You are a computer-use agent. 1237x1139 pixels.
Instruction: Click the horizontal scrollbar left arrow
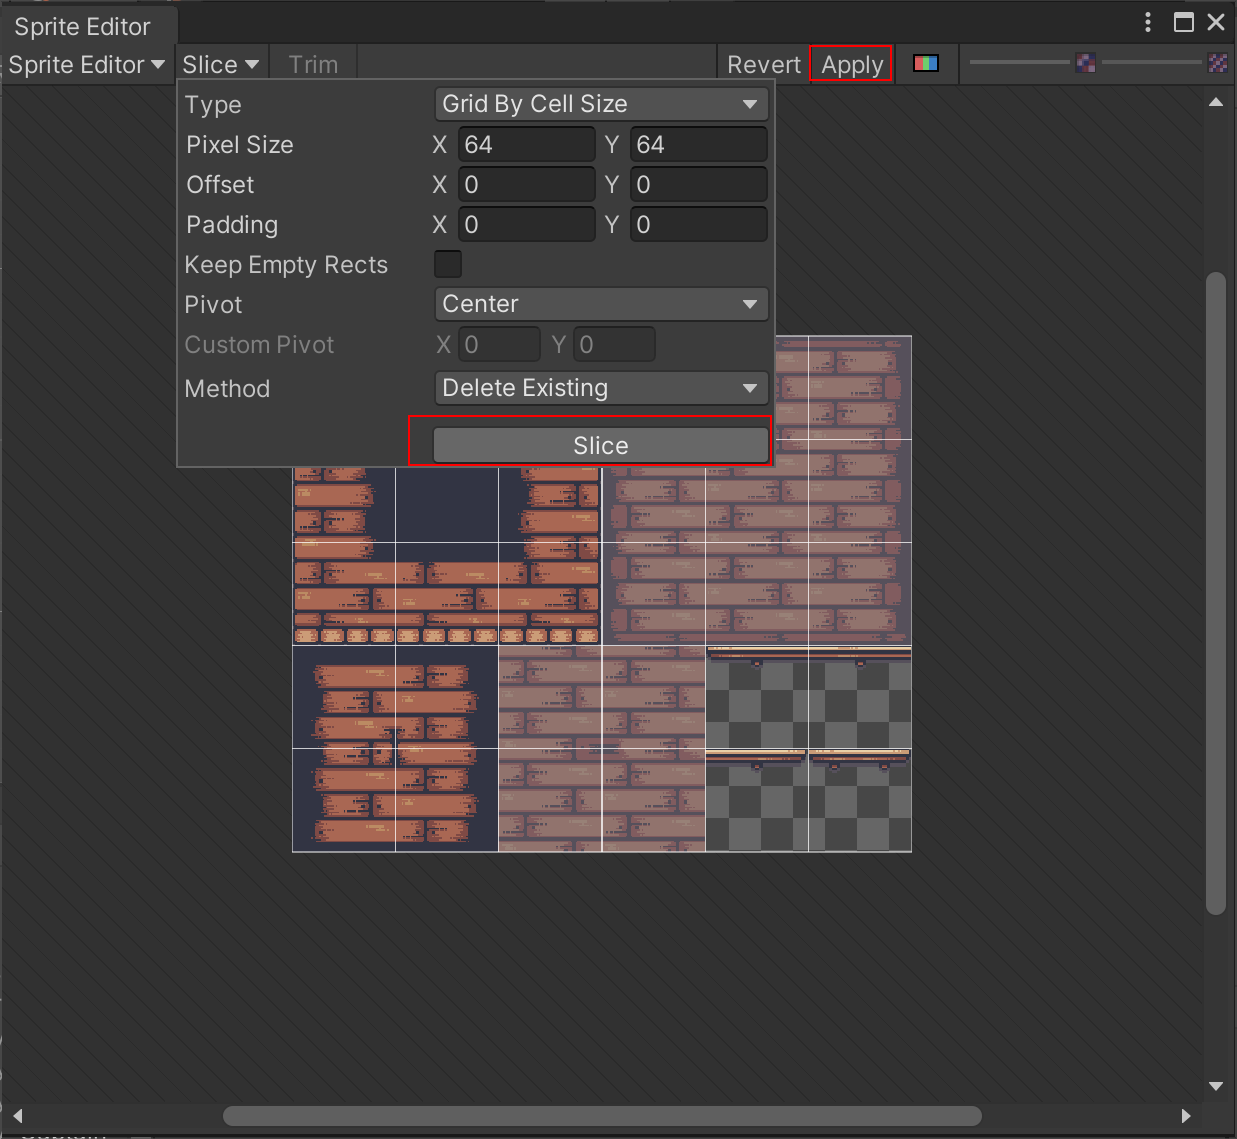(x=17, y=1116)
